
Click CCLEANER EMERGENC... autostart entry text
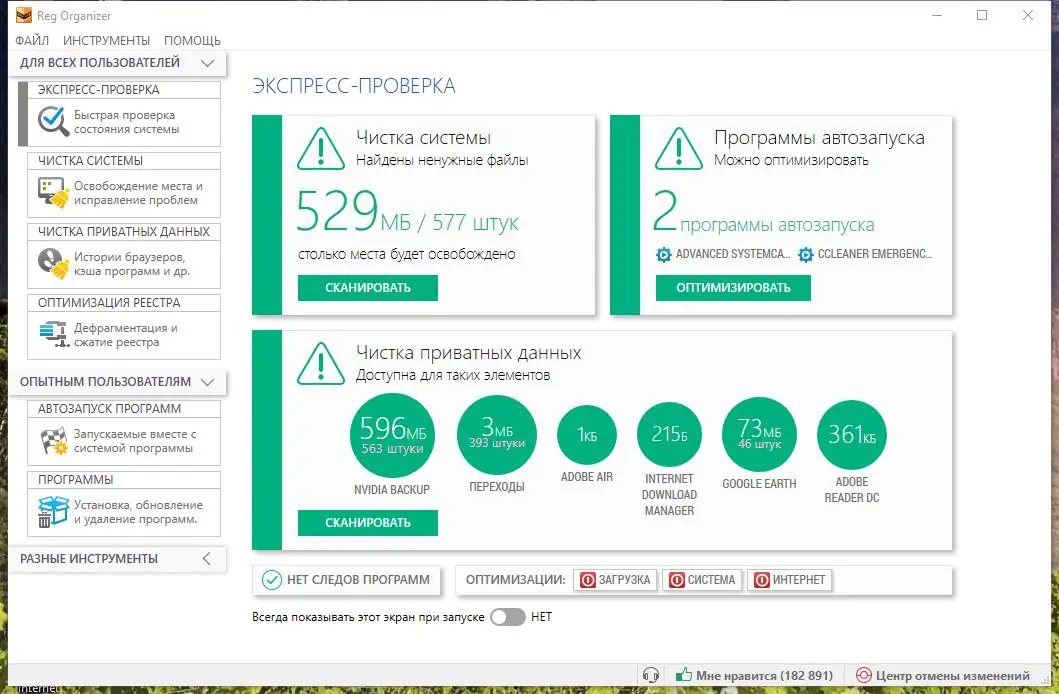[875, 254]
